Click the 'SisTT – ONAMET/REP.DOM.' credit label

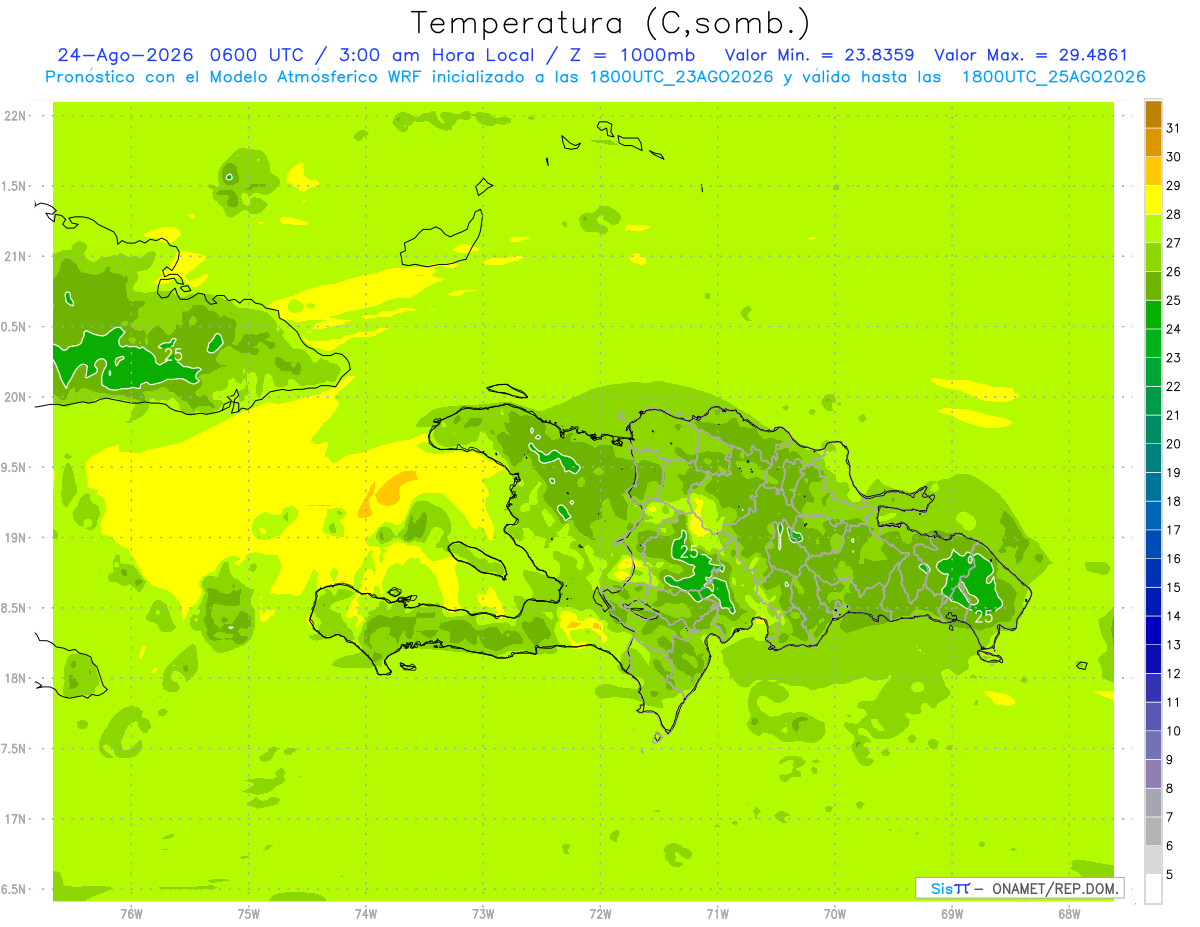(1020, 888)
